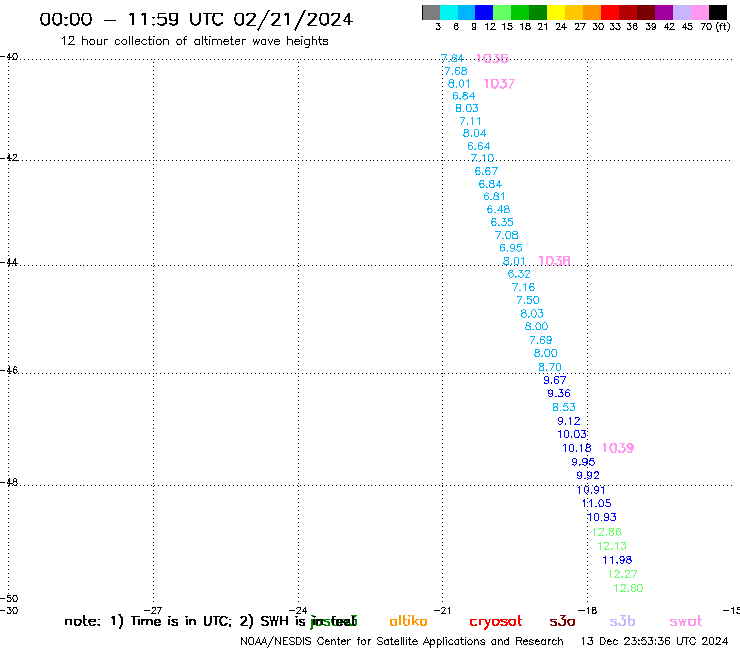Select the cyan swatch in the color scale
Viewport: 740px width, 650px height.
tap(449, 12)
